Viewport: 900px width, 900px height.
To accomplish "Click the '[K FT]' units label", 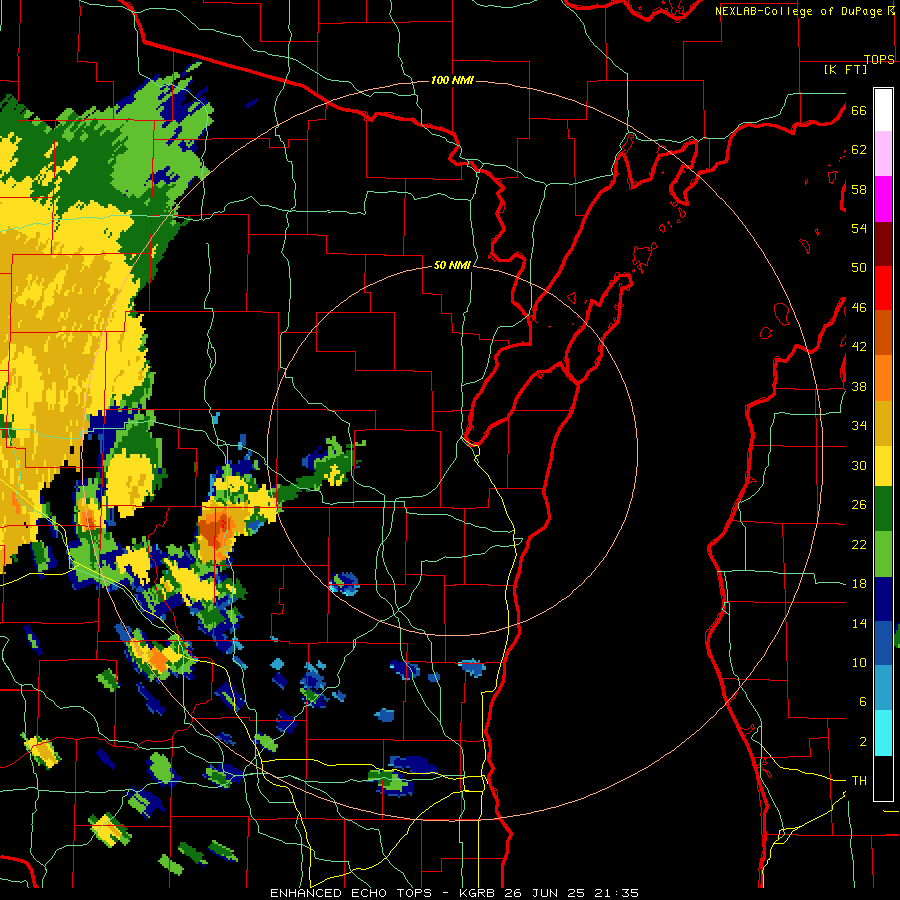I will click(845, 69).
